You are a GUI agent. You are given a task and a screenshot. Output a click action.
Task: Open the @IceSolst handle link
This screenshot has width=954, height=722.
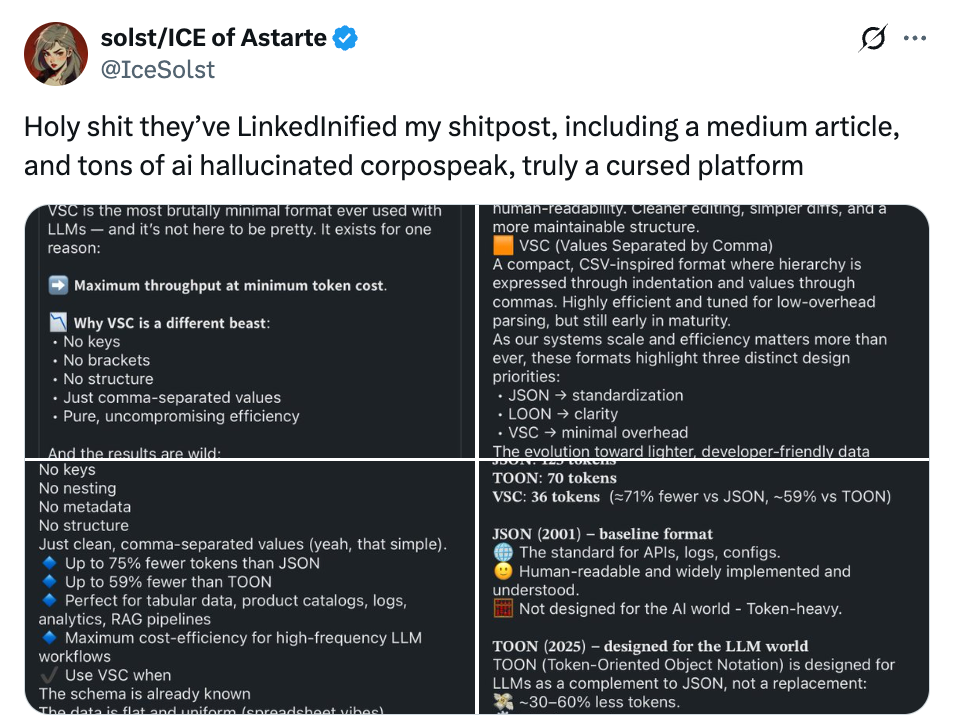pyautogui.click(x=158, y=68)
